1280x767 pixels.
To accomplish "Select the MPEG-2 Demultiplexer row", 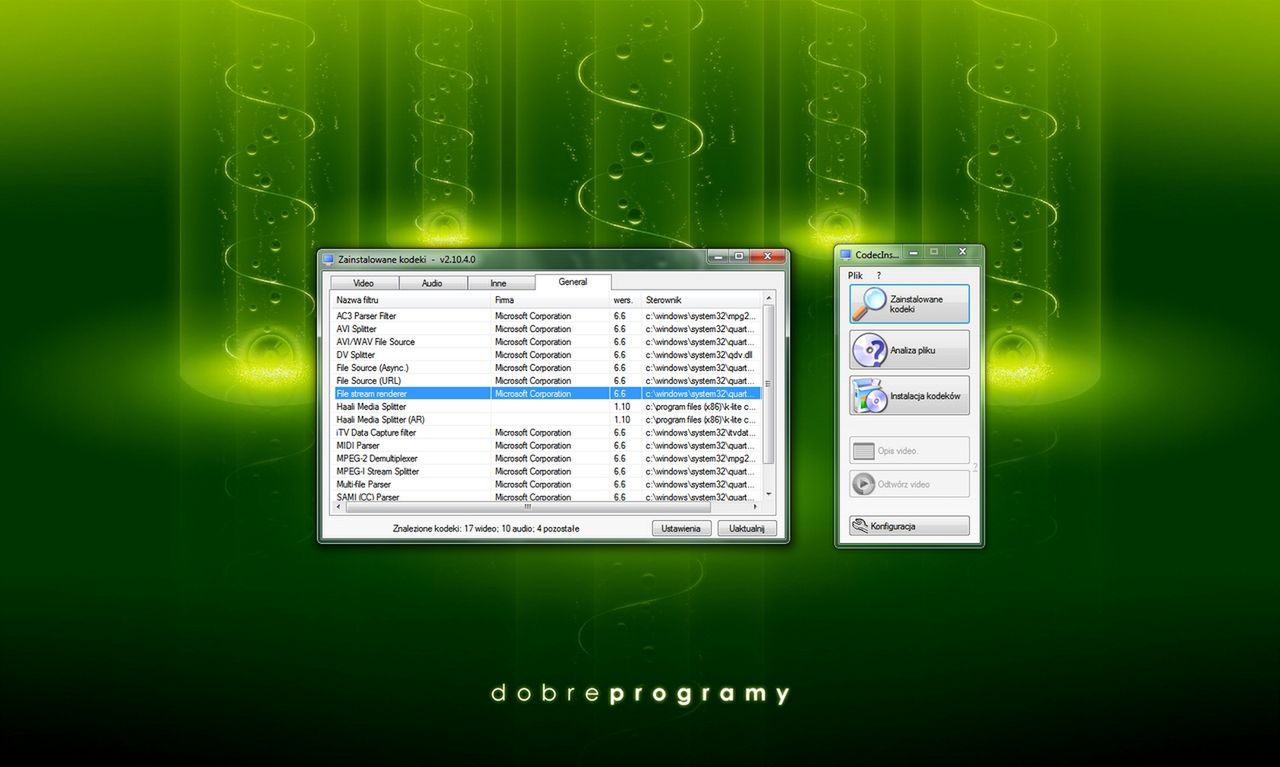I will 547,459.
